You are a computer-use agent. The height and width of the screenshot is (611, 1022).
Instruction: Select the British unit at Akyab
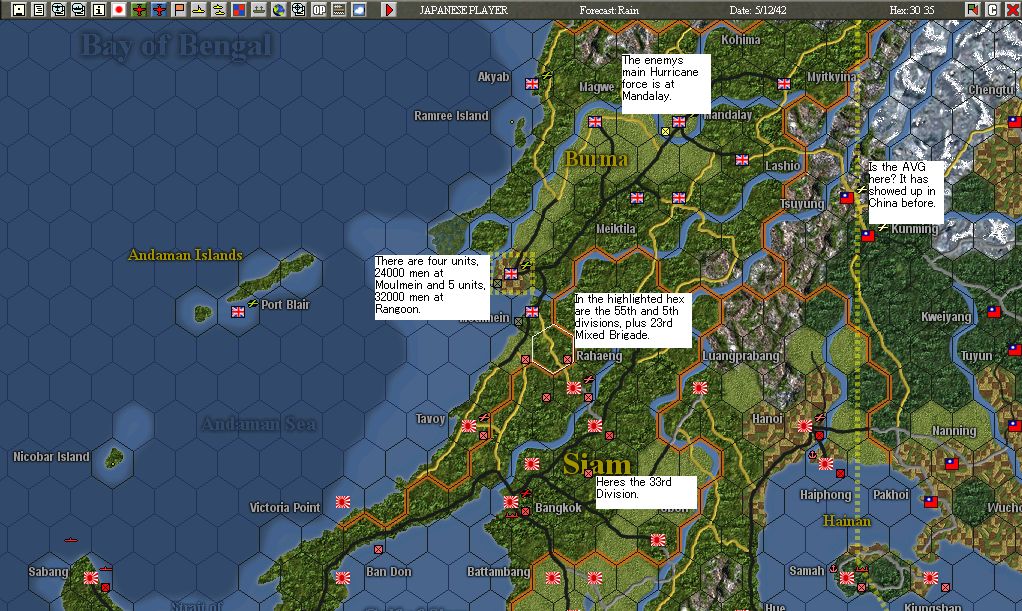tap(532, 84)
